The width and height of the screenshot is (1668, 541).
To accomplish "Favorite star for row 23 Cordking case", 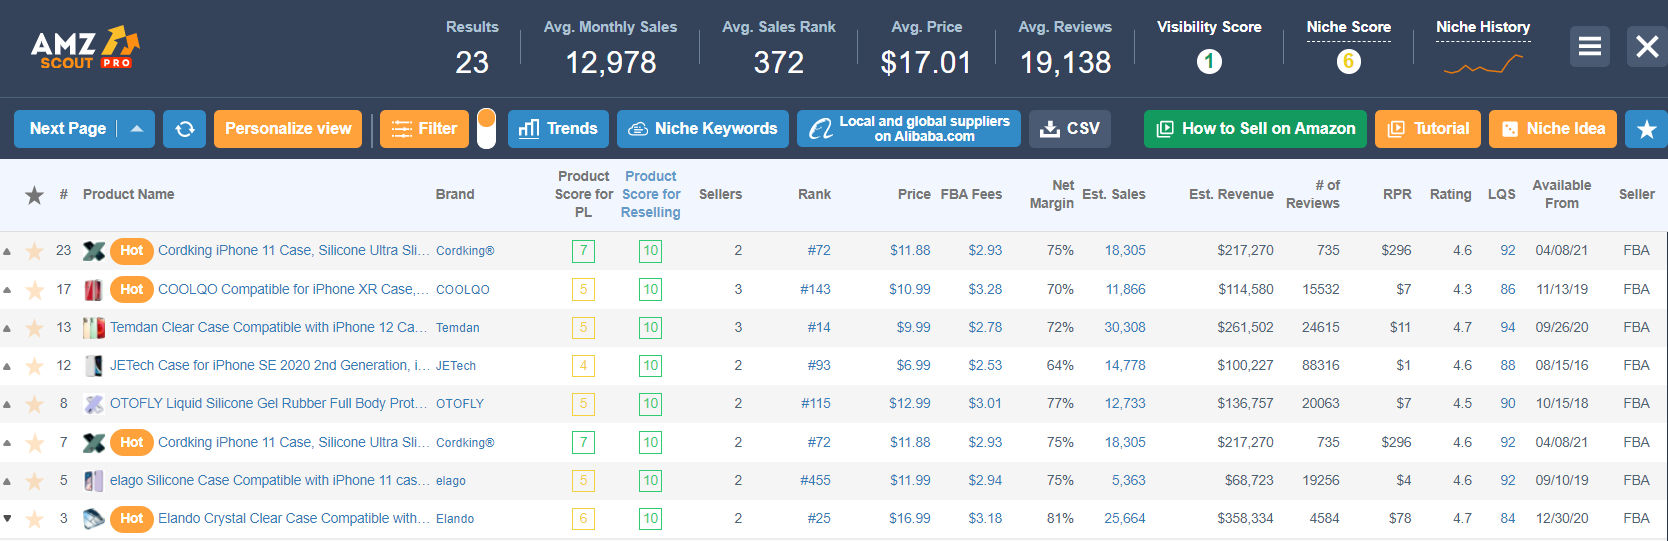I will coord(34,251).
